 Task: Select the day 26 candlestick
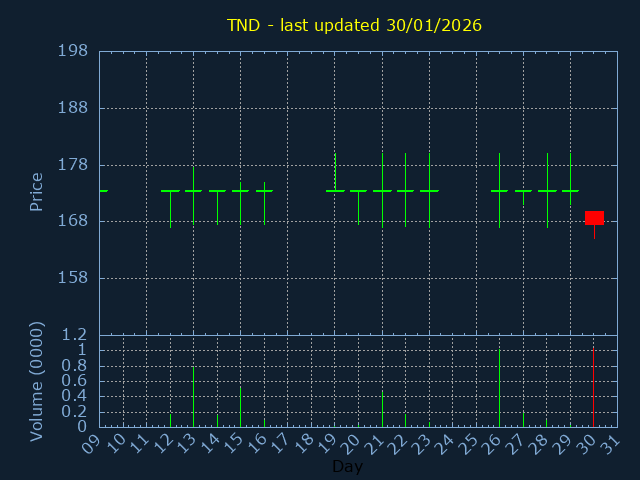point(499,191)
